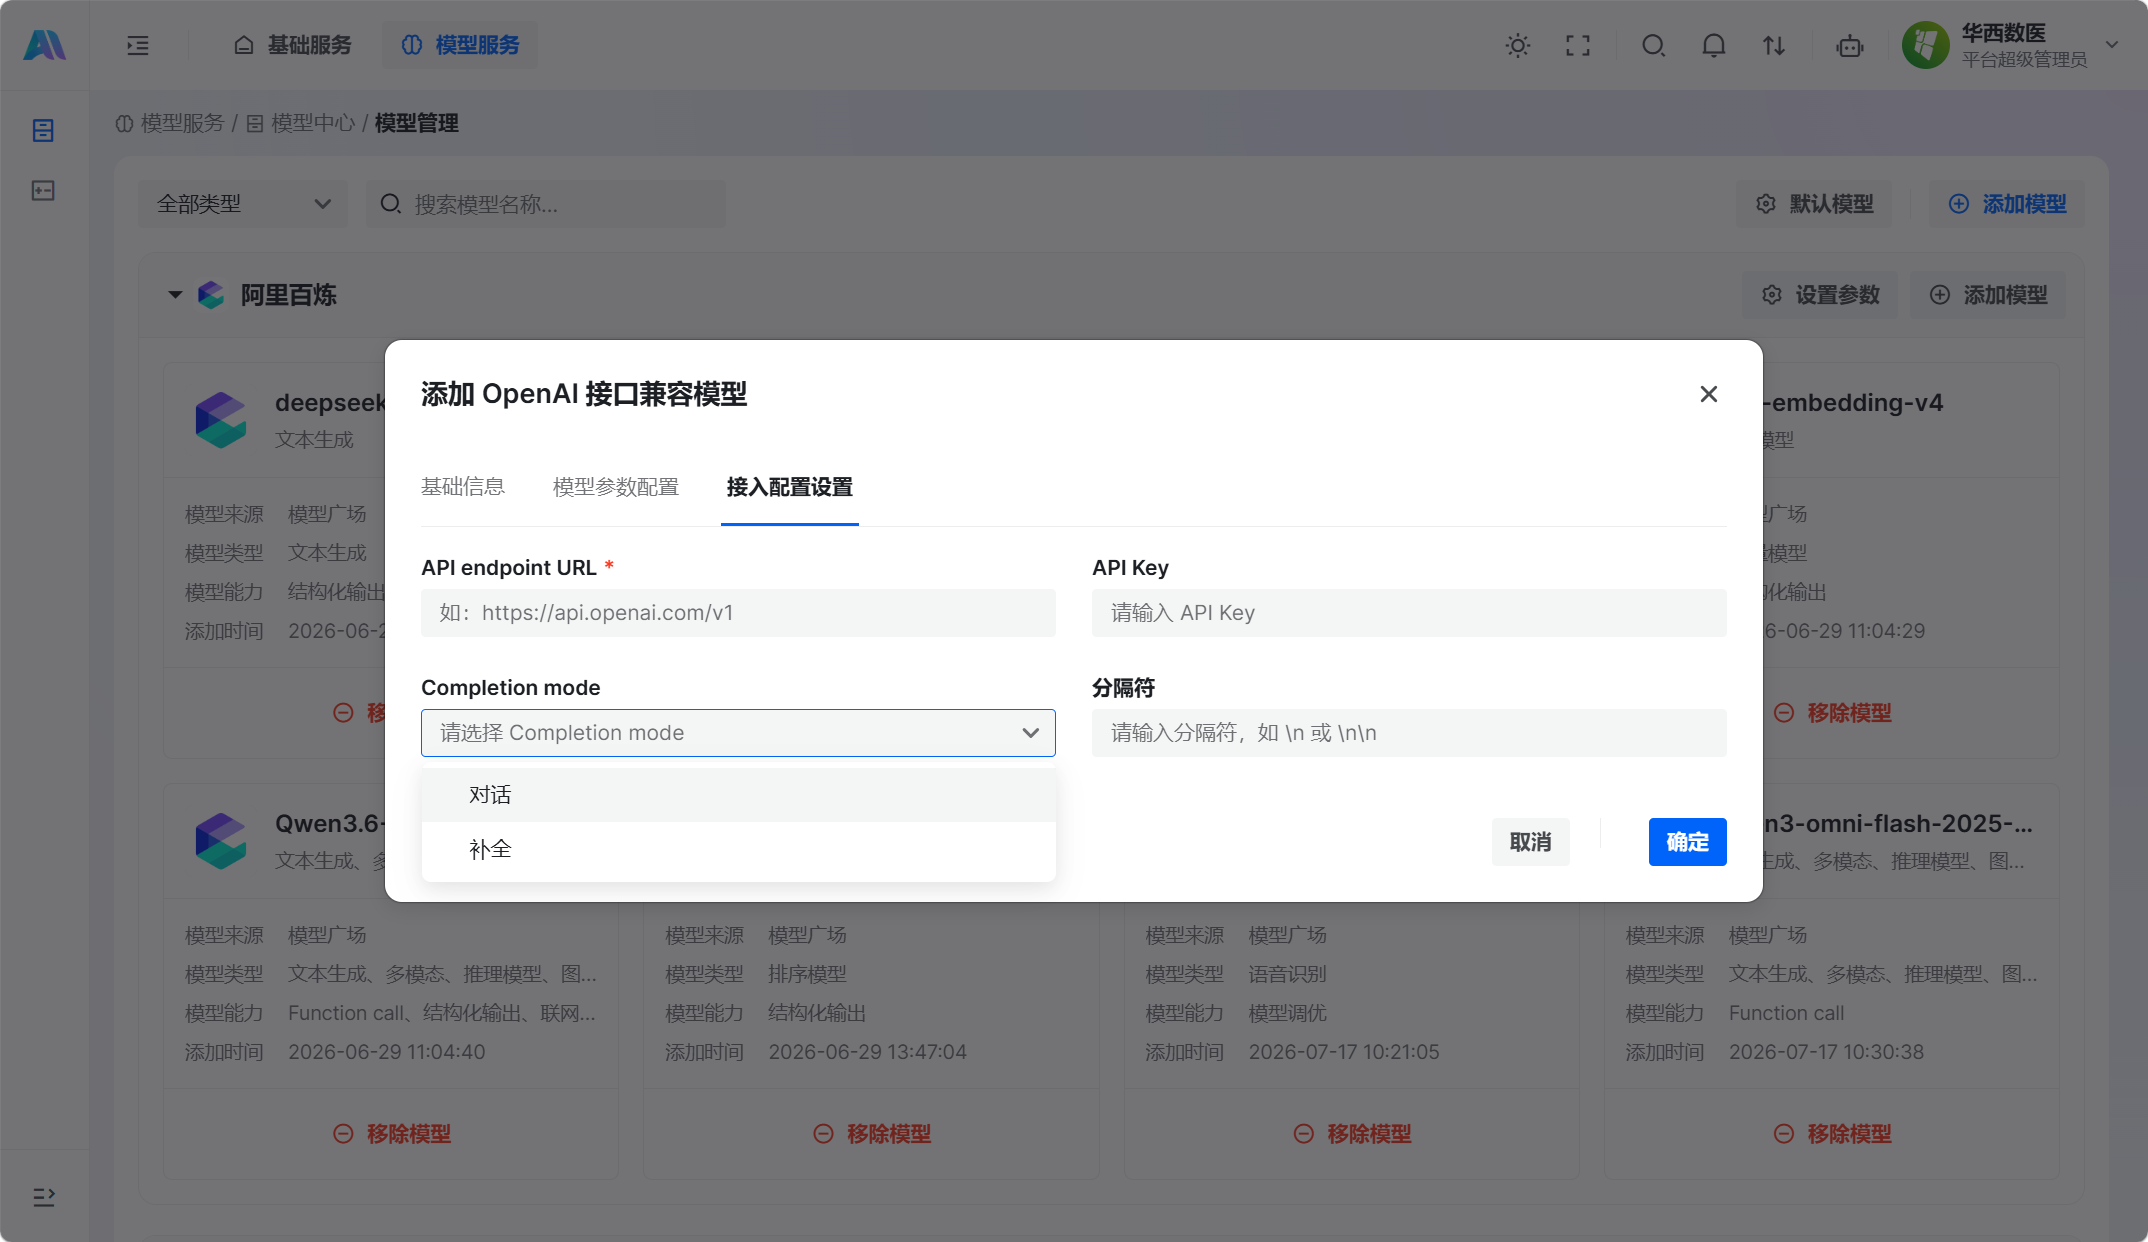Toggle light/dark theme sun icon
This screenshot has width=2148, height=1242.
pos(1518,45)
